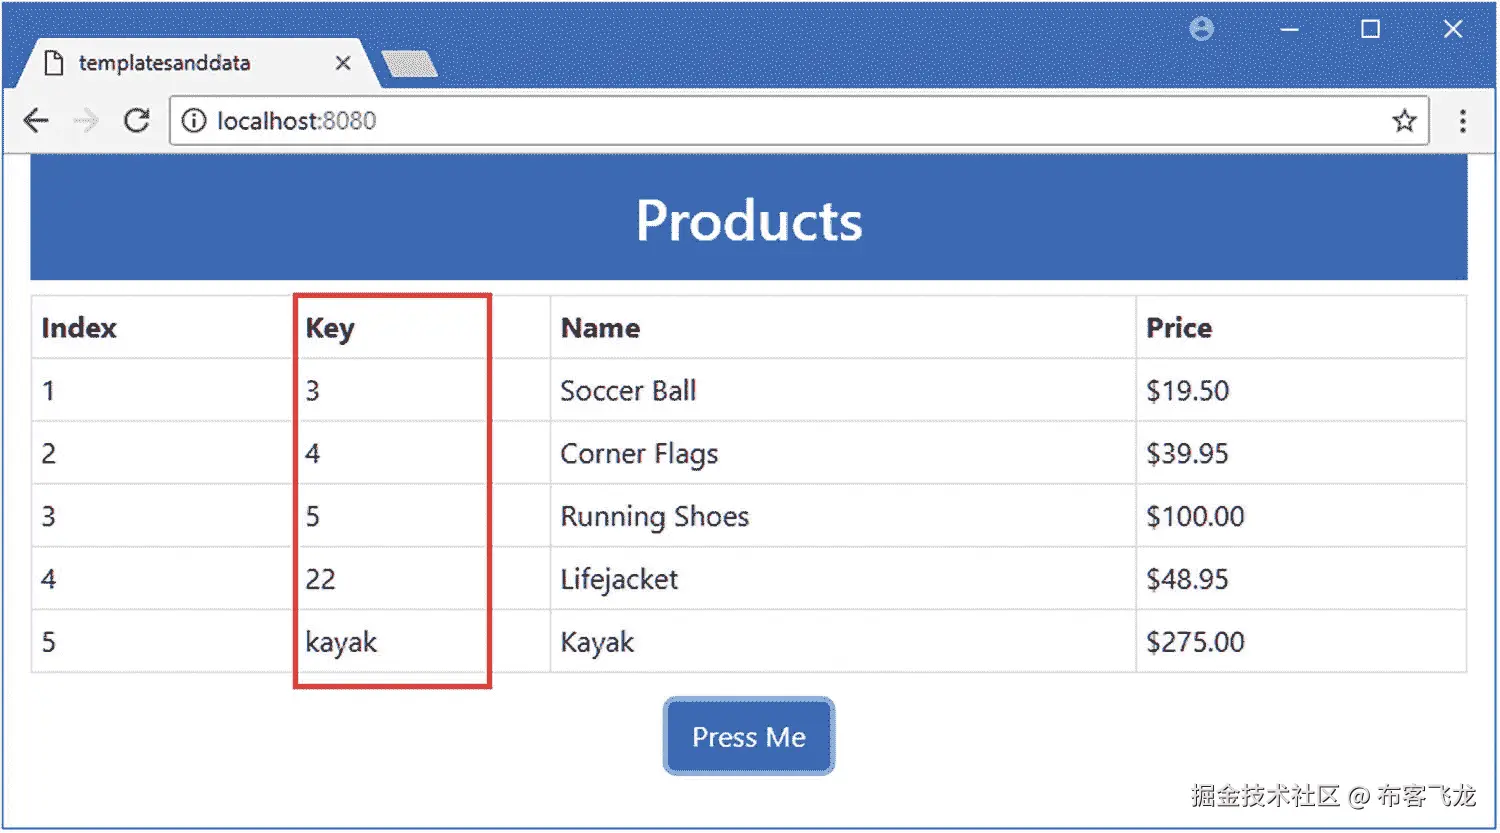Click the Press Me button
Viewport: 1500px width, 833px height.
(749, 737)
